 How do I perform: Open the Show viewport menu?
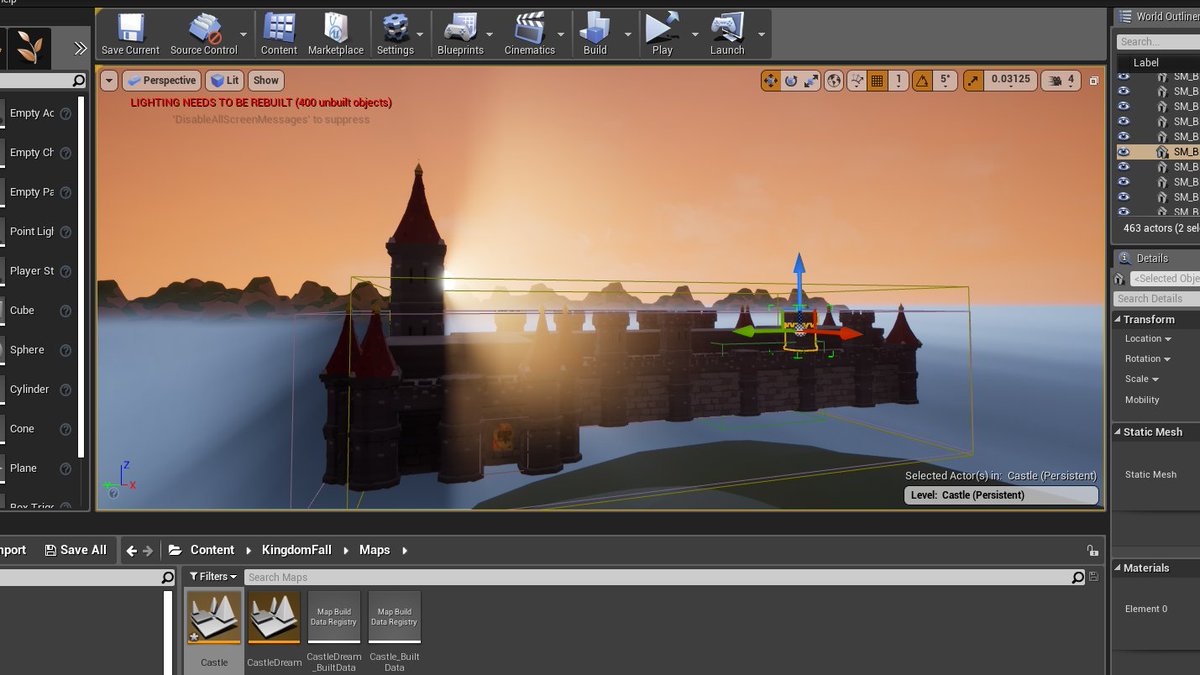point(266,81)
